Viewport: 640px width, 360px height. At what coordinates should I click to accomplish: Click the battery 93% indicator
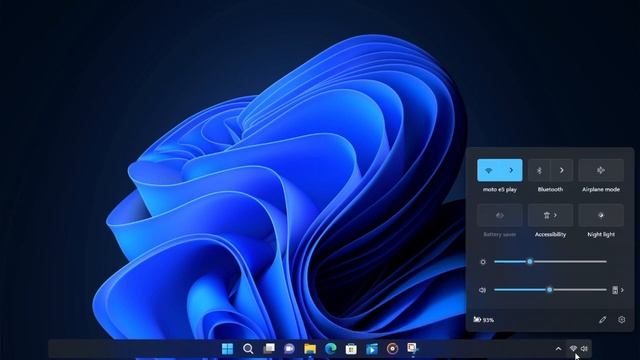(x=484, y=320)
